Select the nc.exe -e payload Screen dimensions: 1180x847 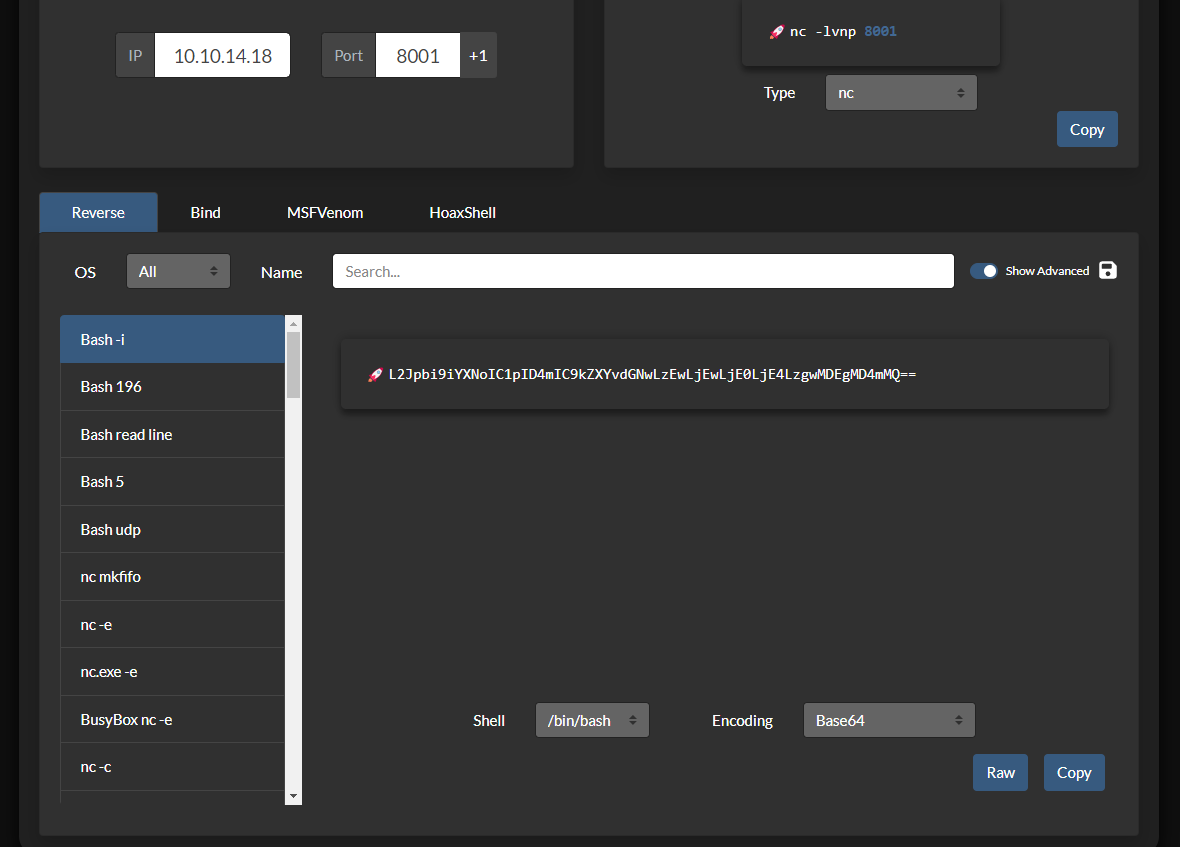click(172, 672)
